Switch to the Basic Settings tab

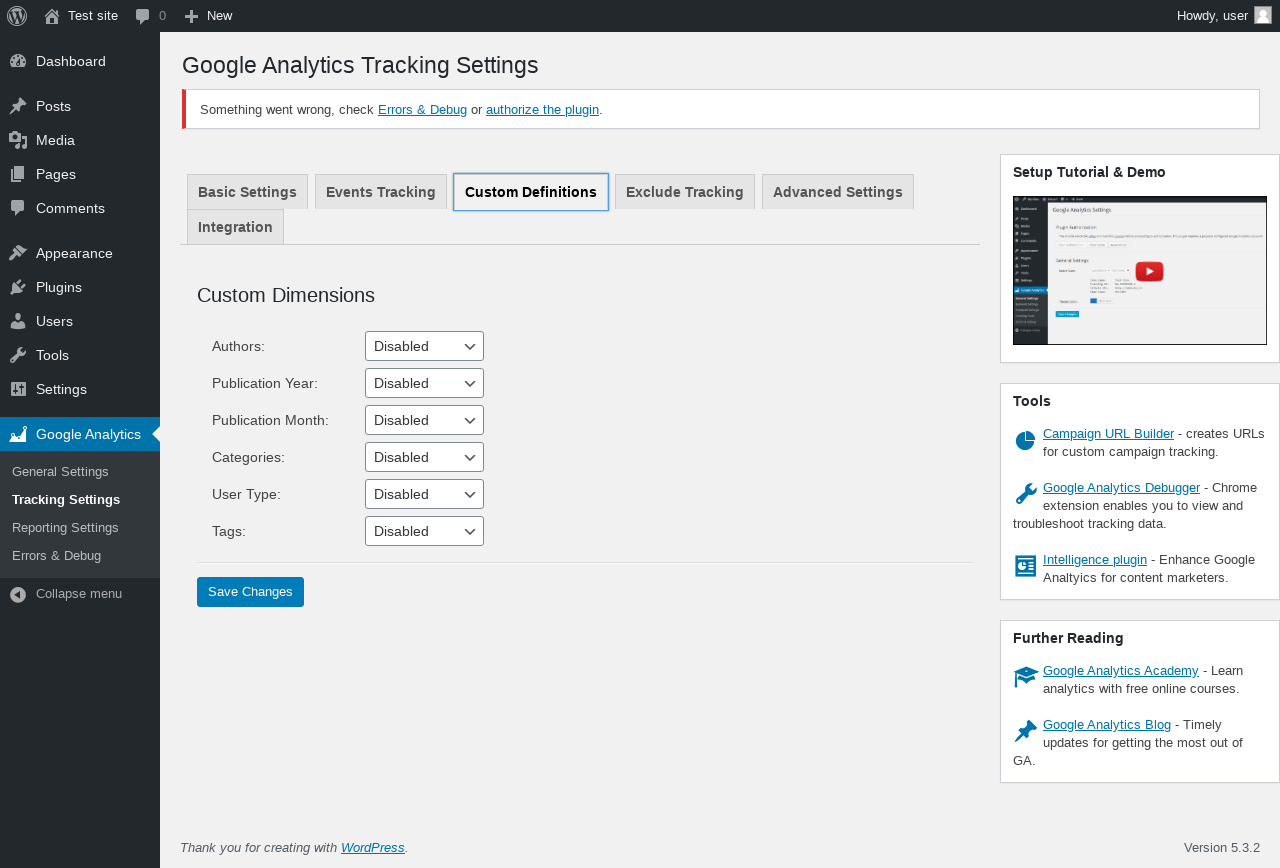point(247,192)
